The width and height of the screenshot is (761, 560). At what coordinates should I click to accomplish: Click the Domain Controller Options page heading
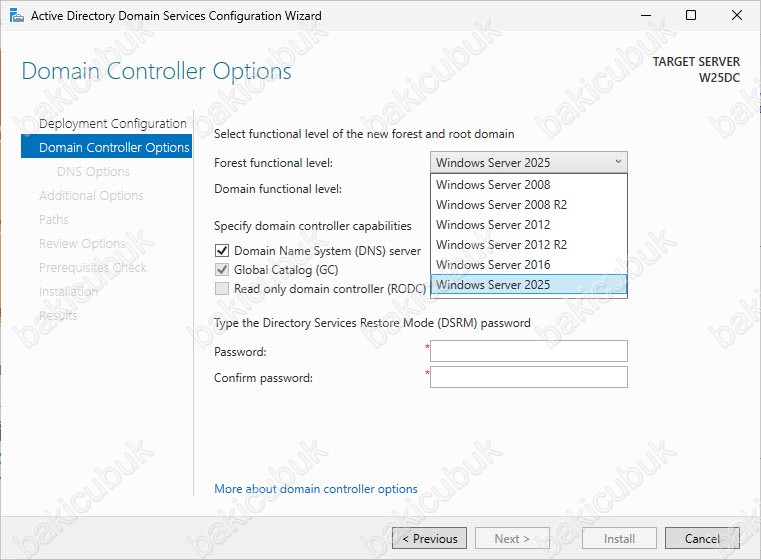156,71
